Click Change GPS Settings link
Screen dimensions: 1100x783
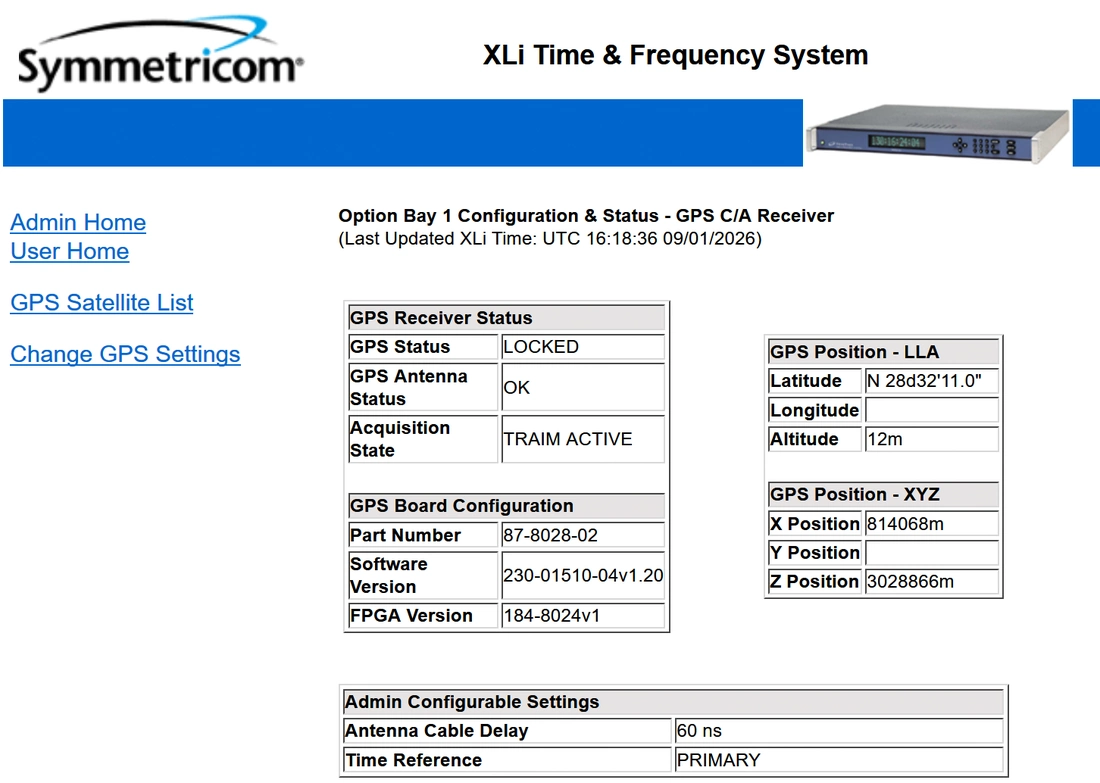tap(125, 354)
